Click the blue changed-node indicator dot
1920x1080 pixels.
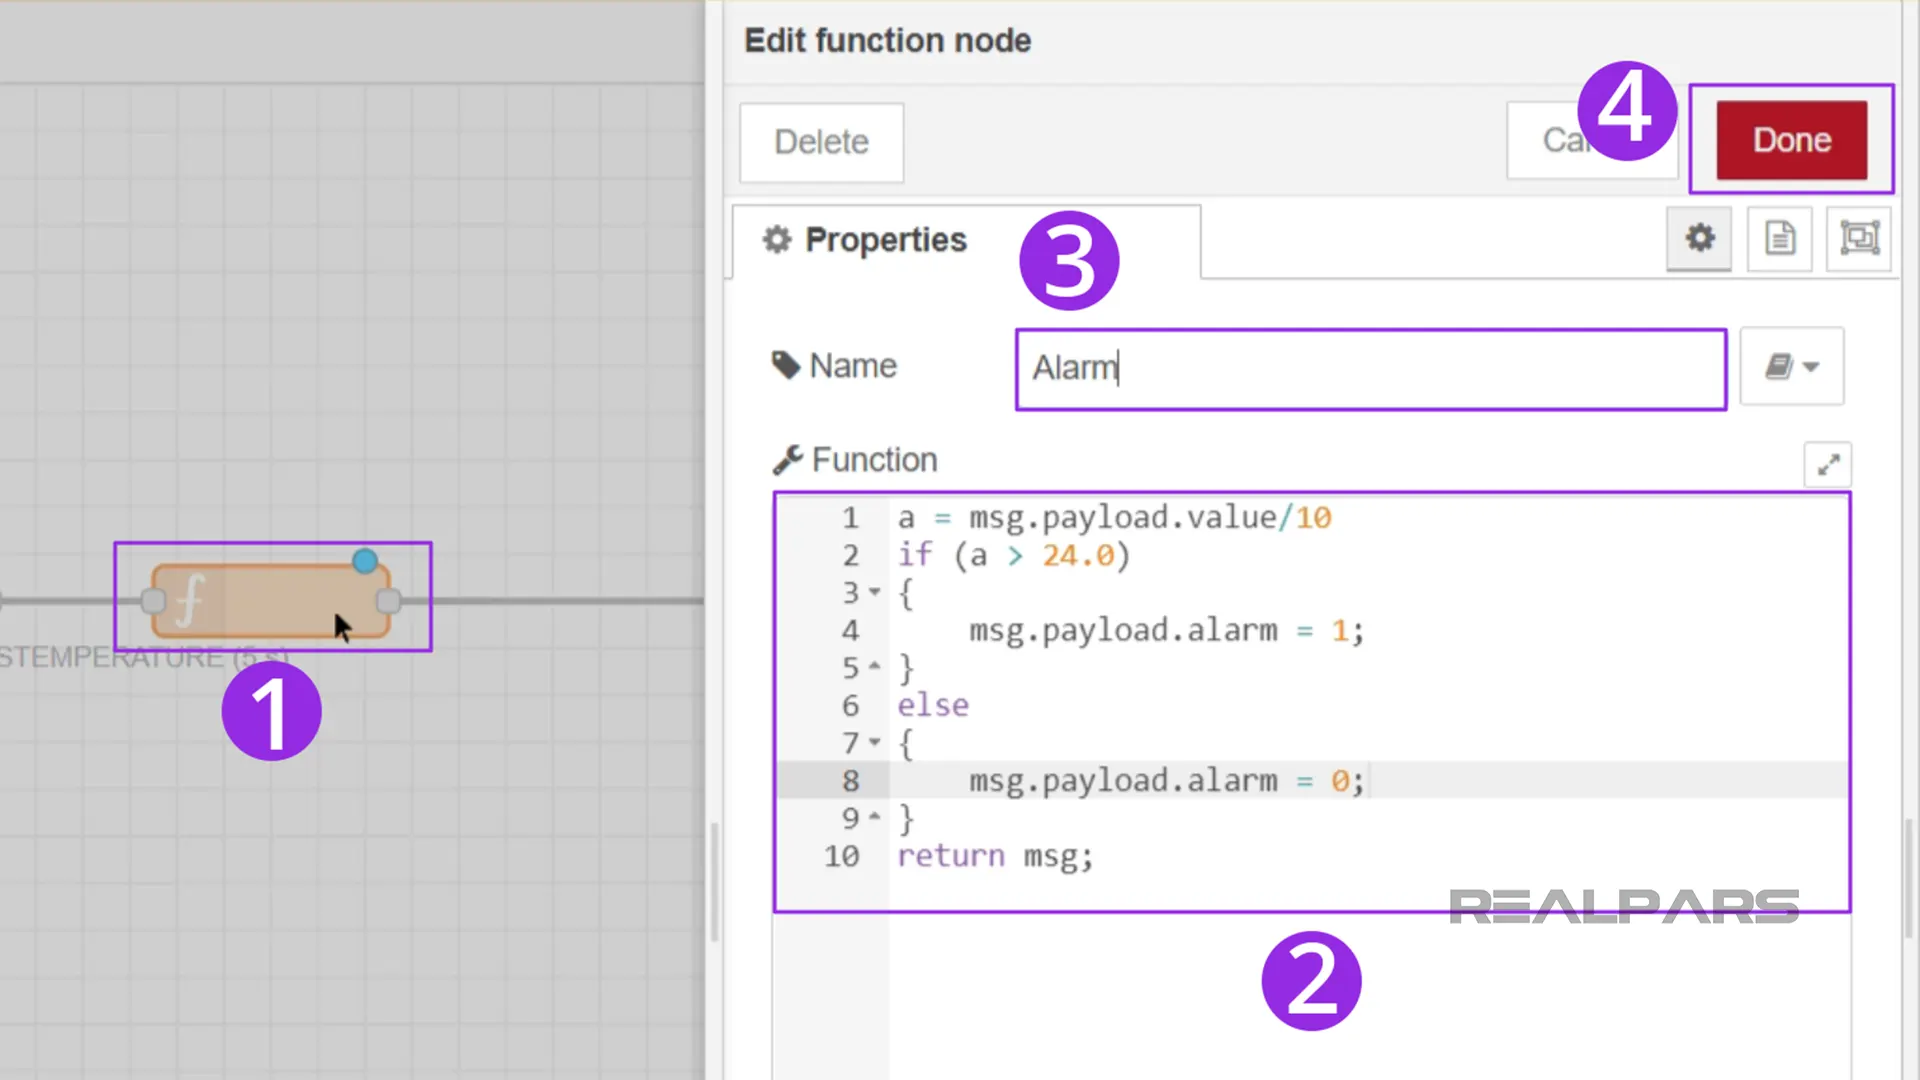(x=365, y=561)
